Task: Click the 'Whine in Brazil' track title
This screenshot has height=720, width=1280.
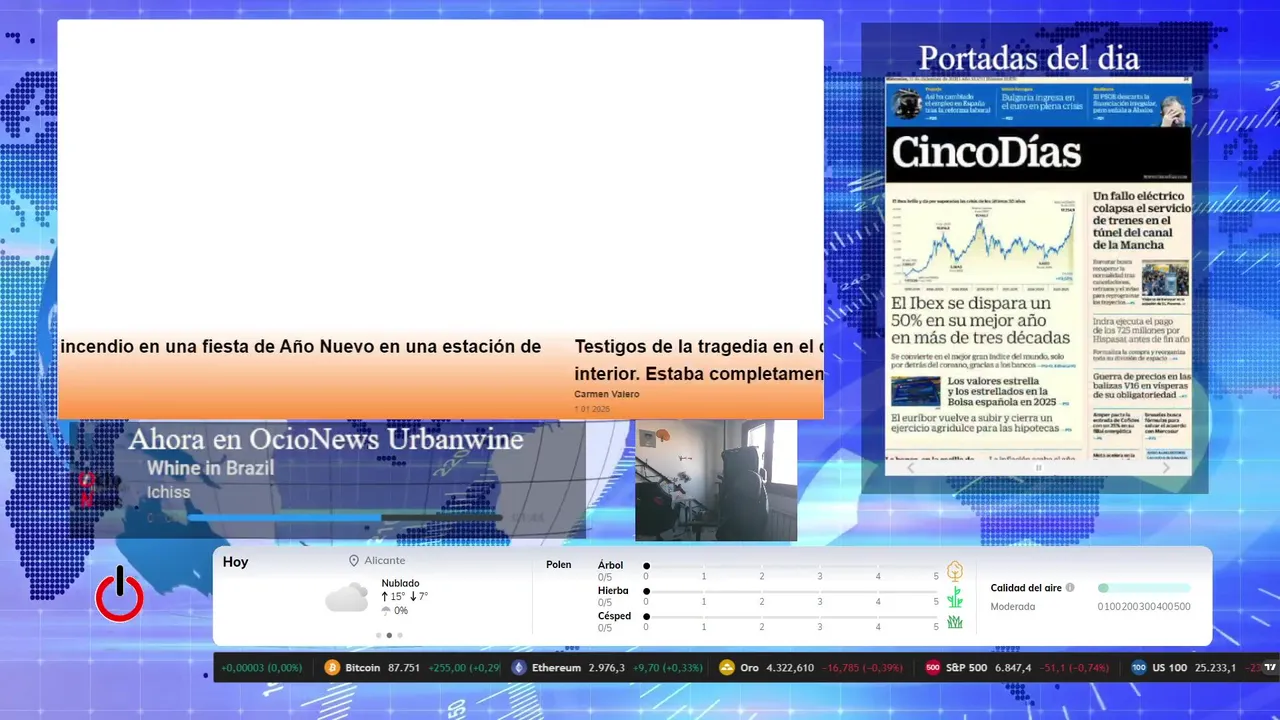Action: (x=210, y=468)
